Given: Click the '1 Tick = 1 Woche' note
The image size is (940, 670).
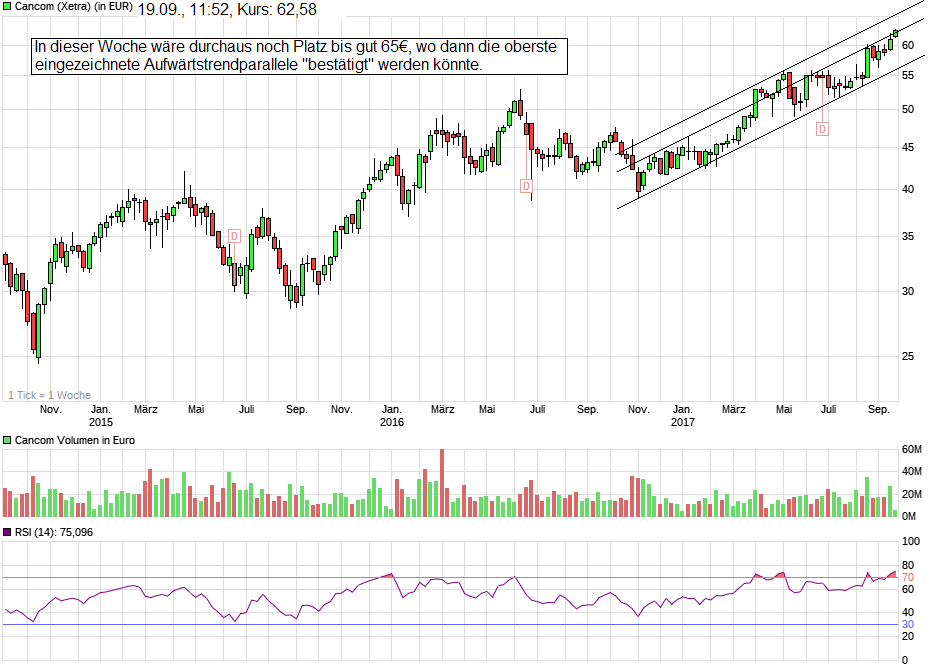Looking at the screenshot, I should [50, 396].
